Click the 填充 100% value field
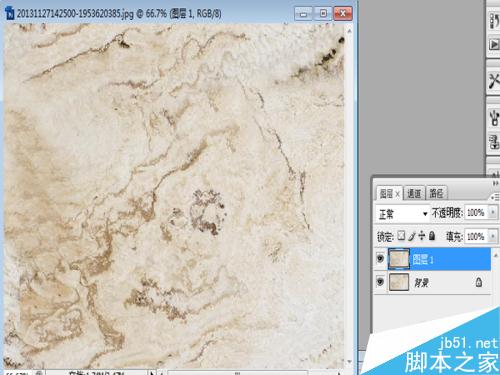This screenshot has width=500, height=375. click(476, 236)
